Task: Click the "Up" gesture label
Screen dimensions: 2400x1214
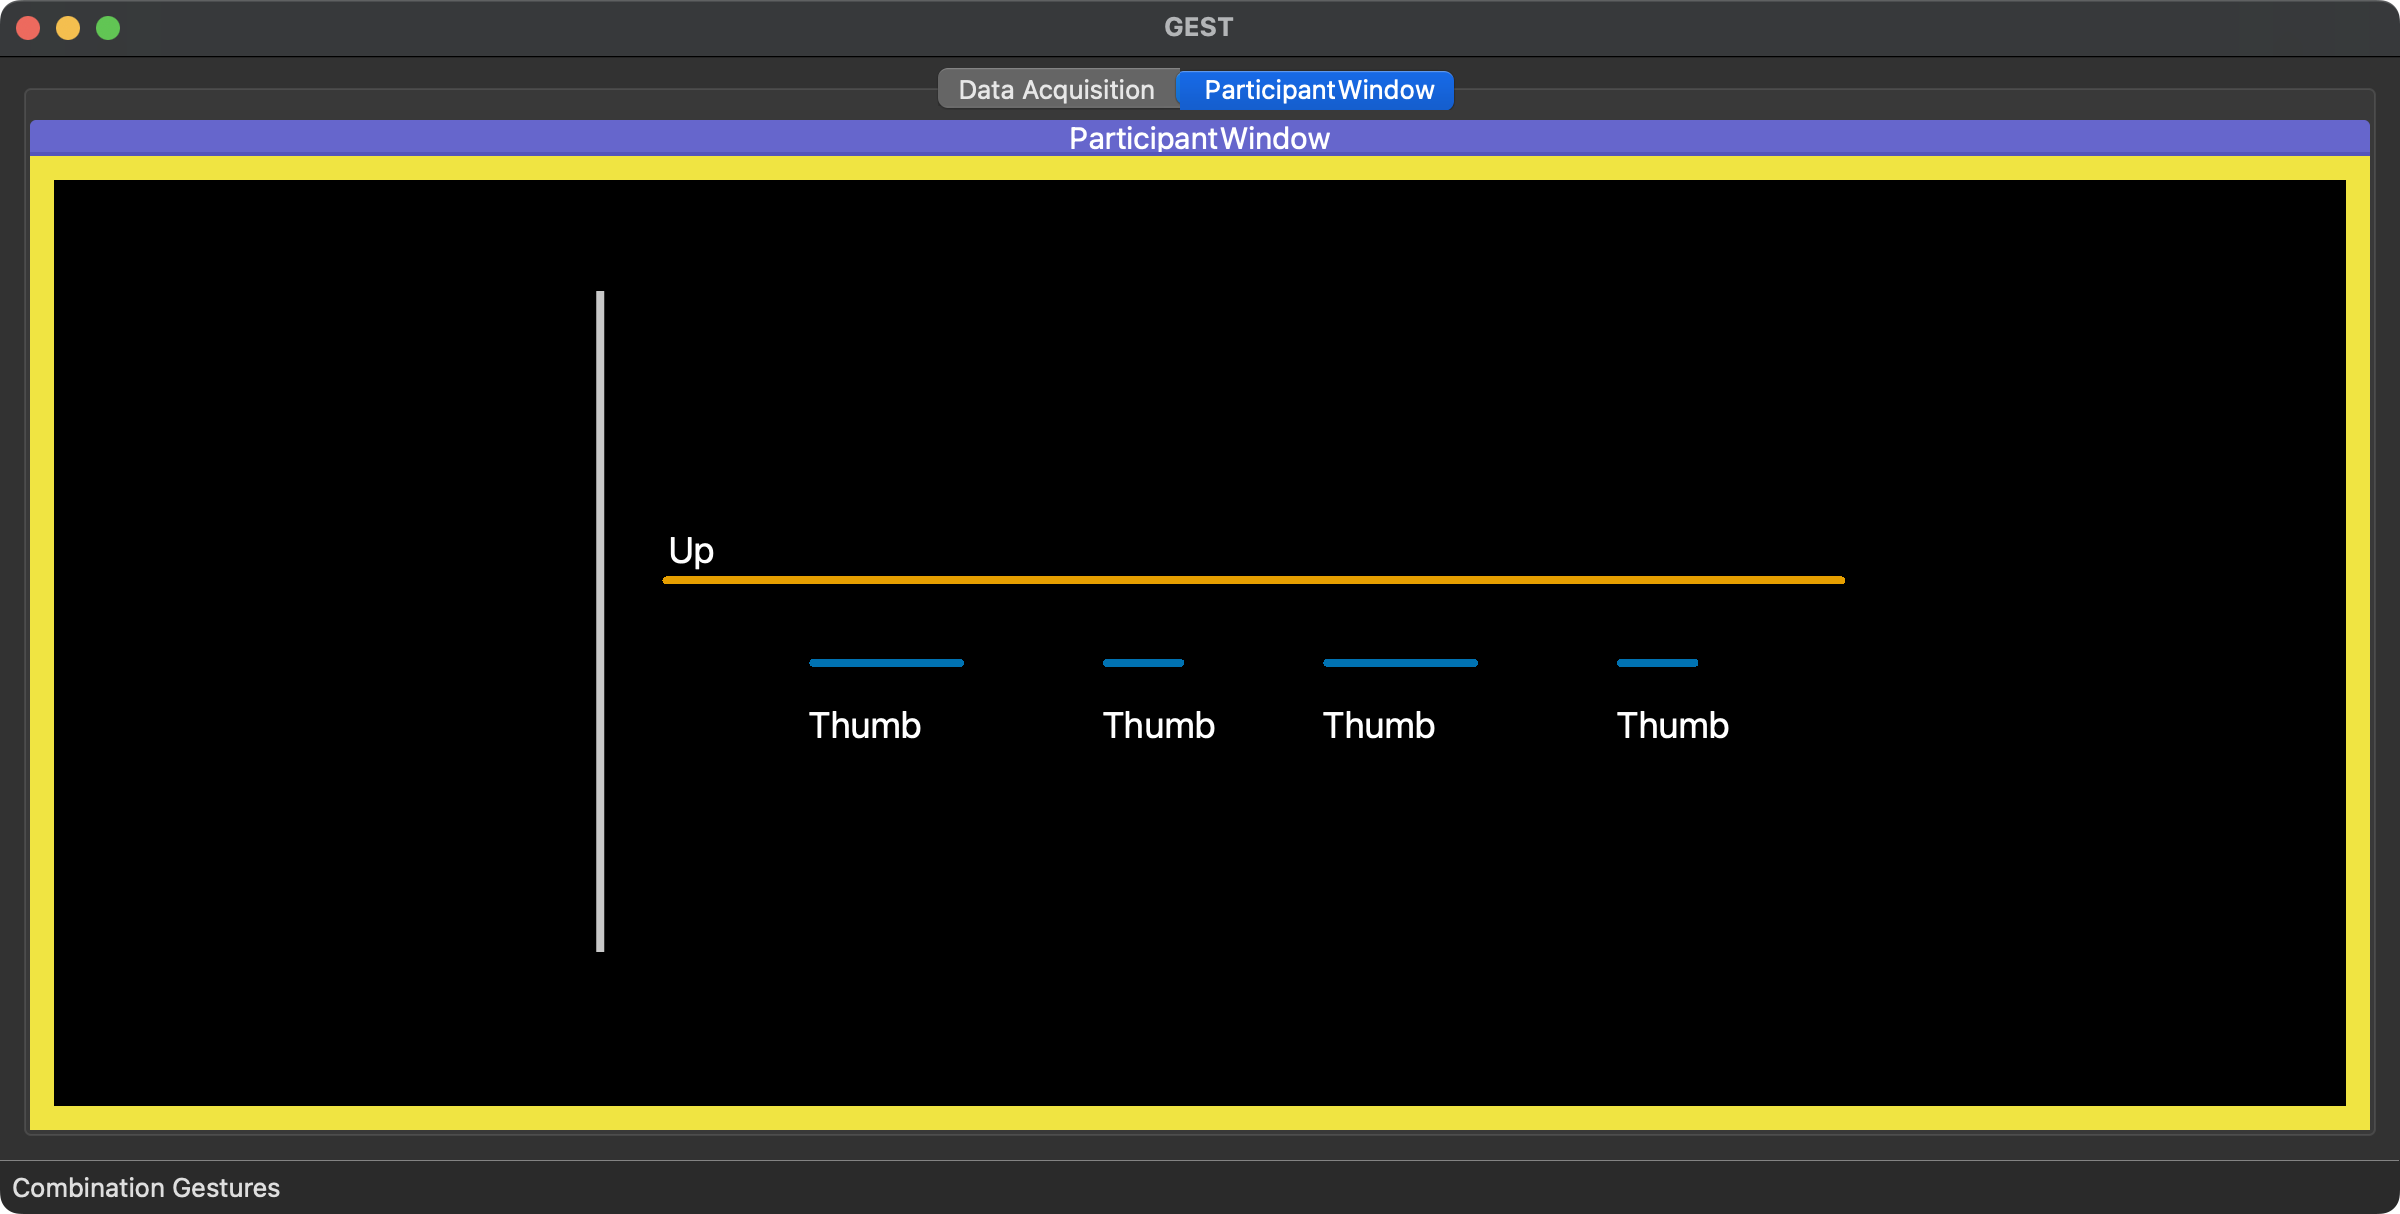Action: pyautogui.click(x=691, y=551)
